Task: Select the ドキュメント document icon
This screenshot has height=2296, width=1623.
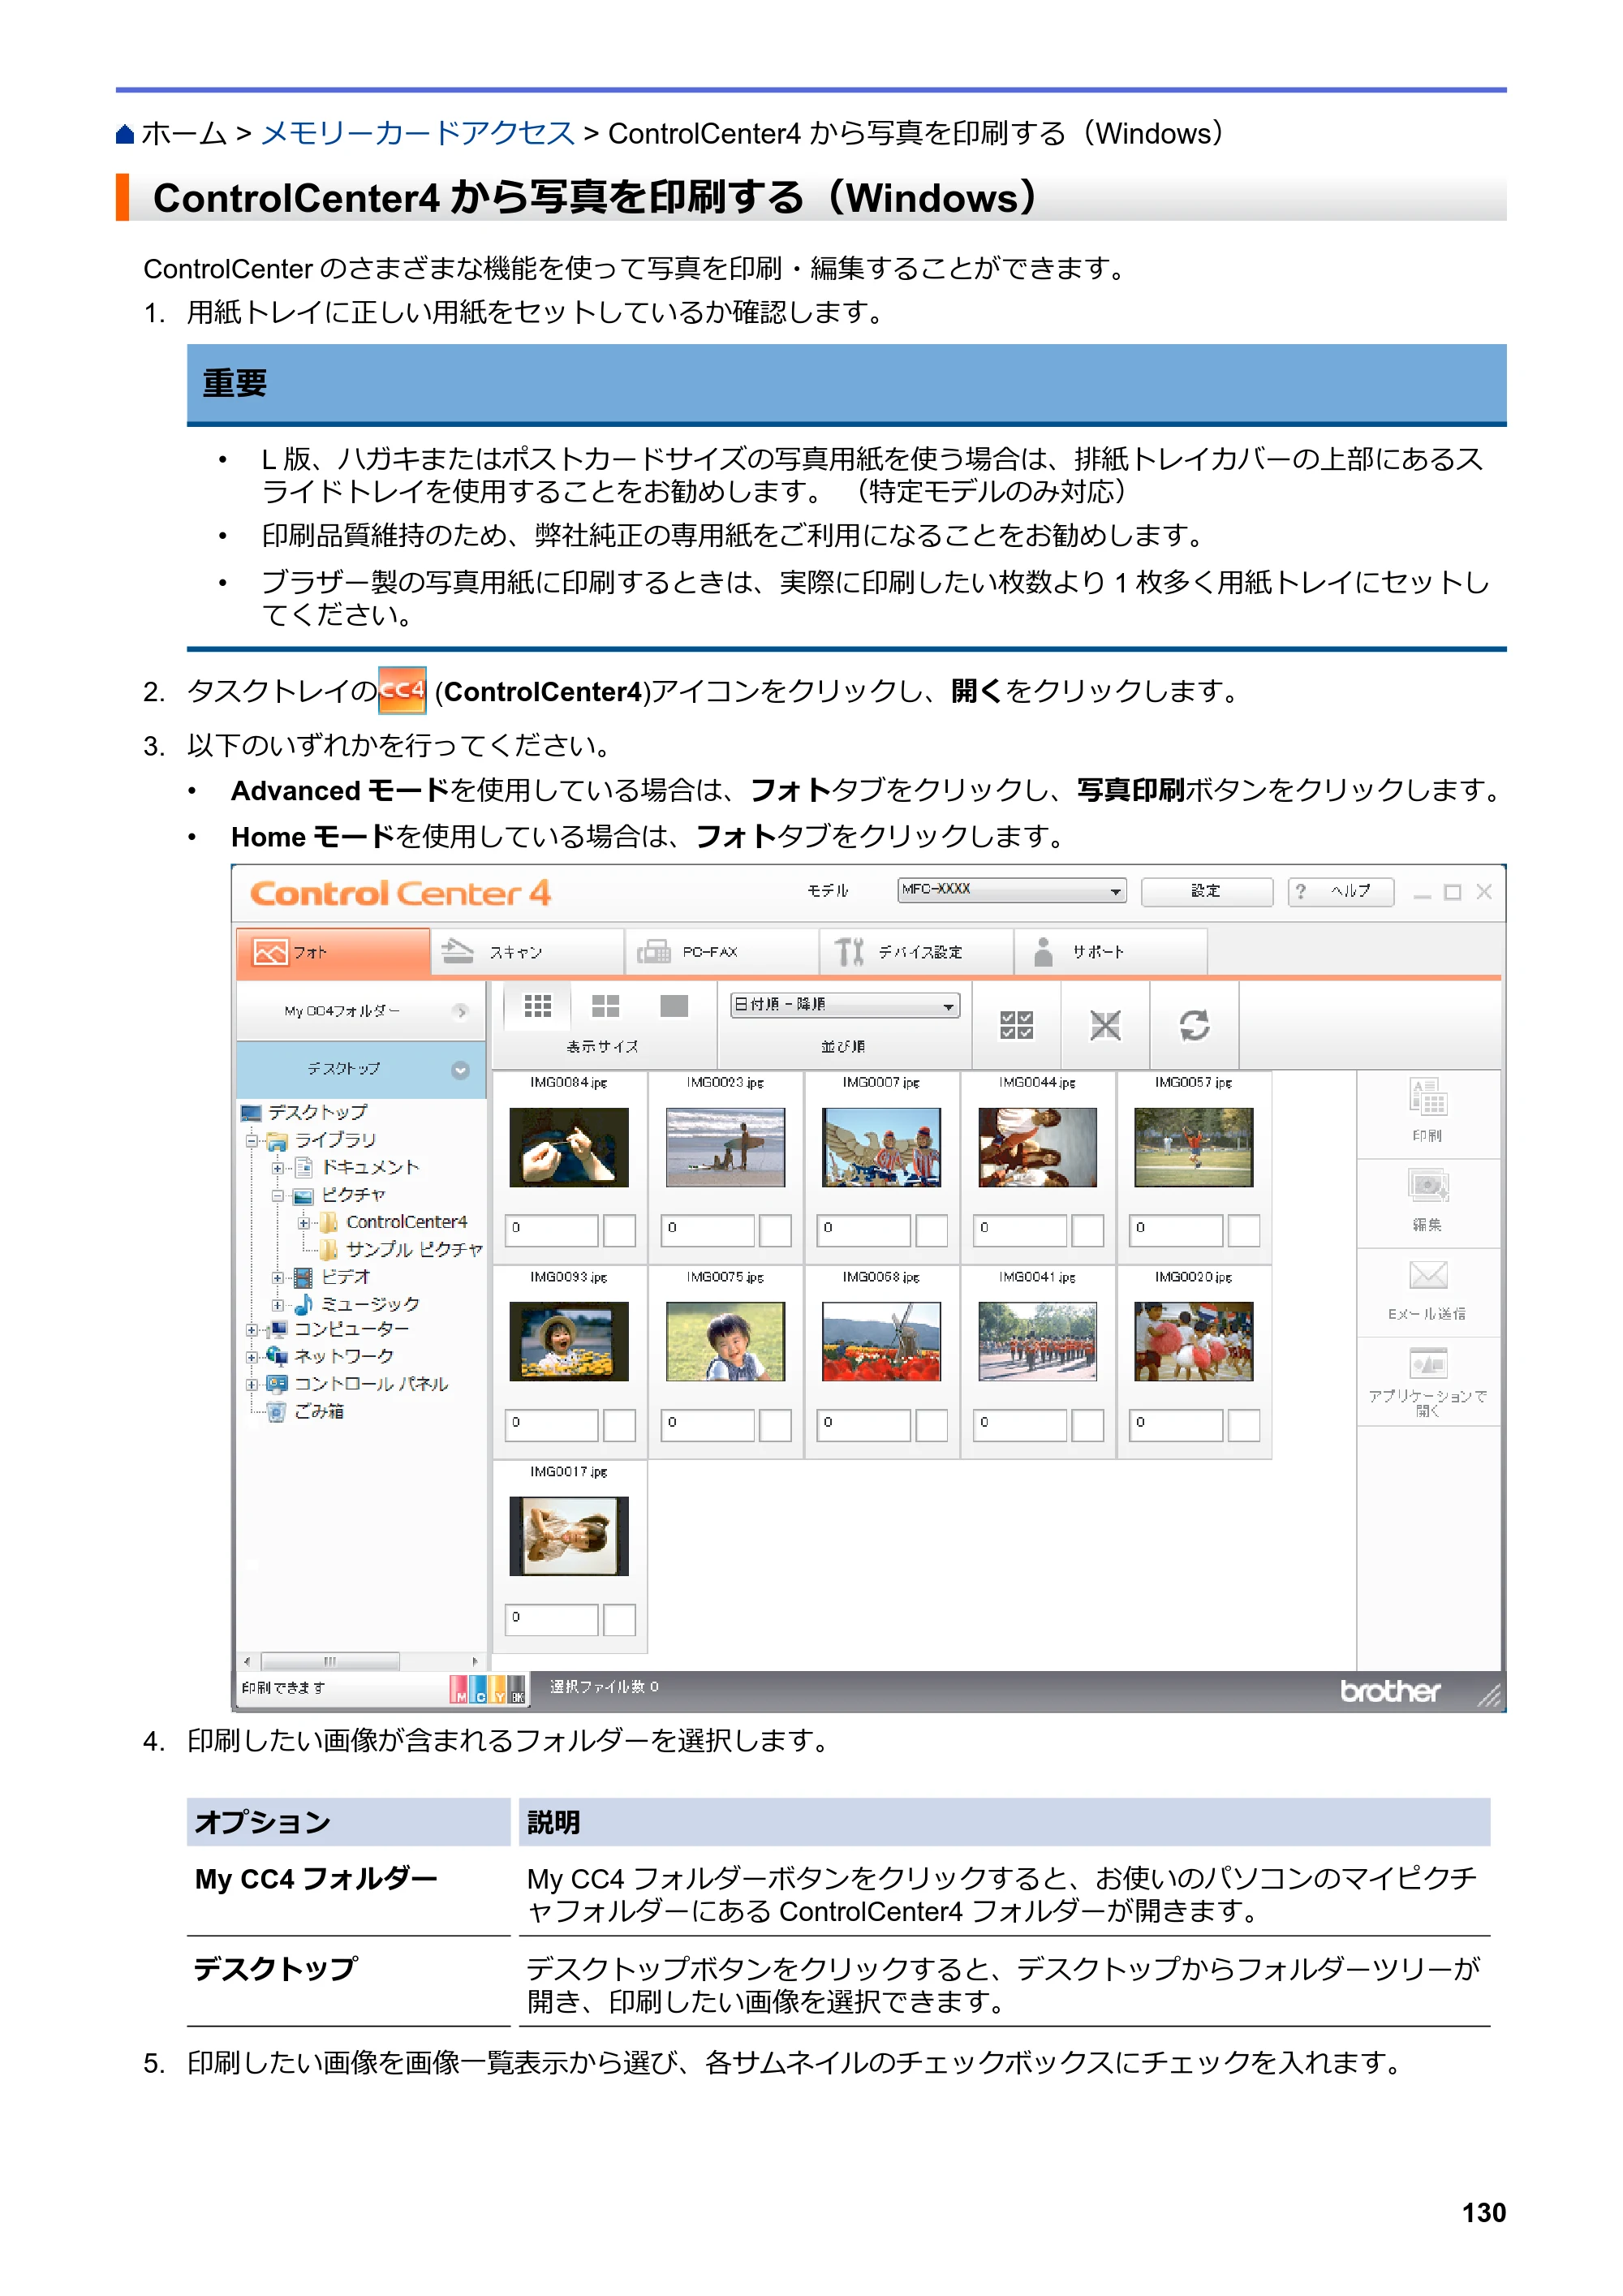Action: pos(304,1168)
